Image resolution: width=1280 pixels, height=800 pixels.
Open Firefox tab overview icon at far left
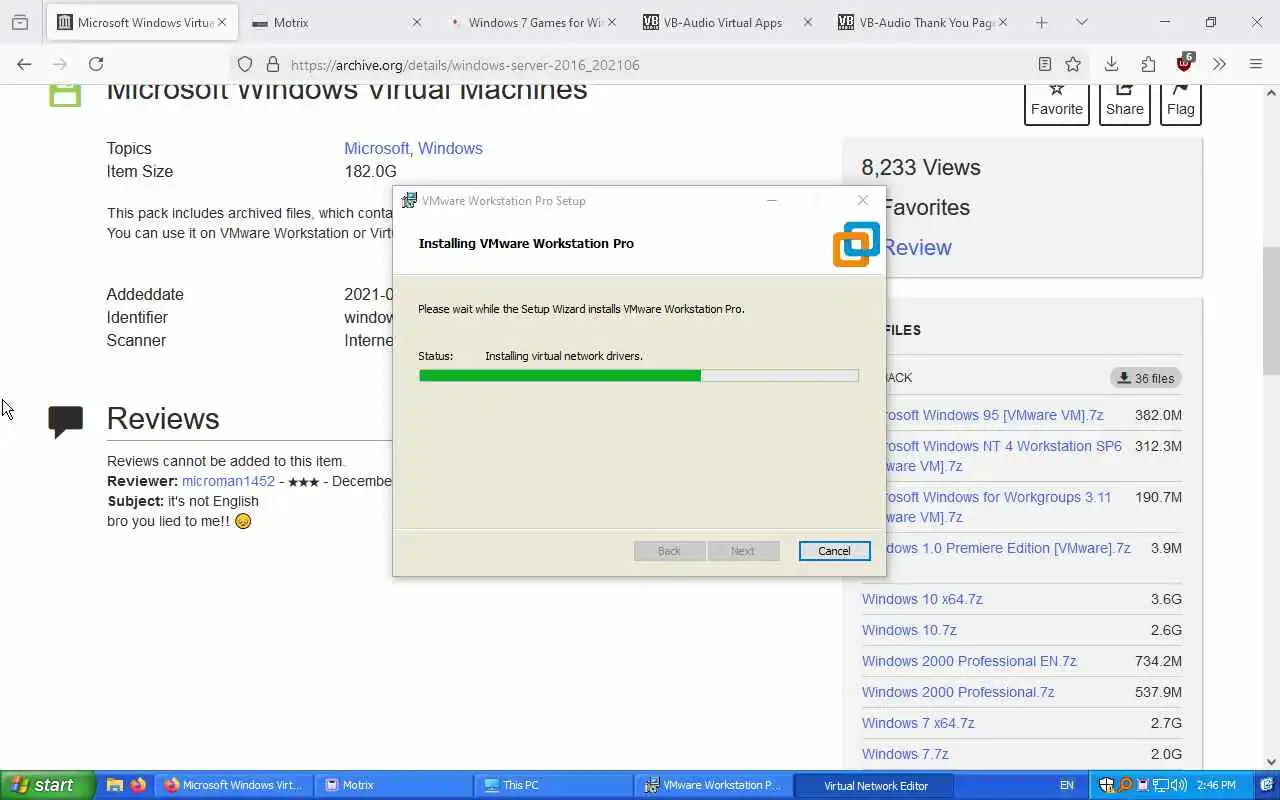pyautogui.click(x=19, y=22)
